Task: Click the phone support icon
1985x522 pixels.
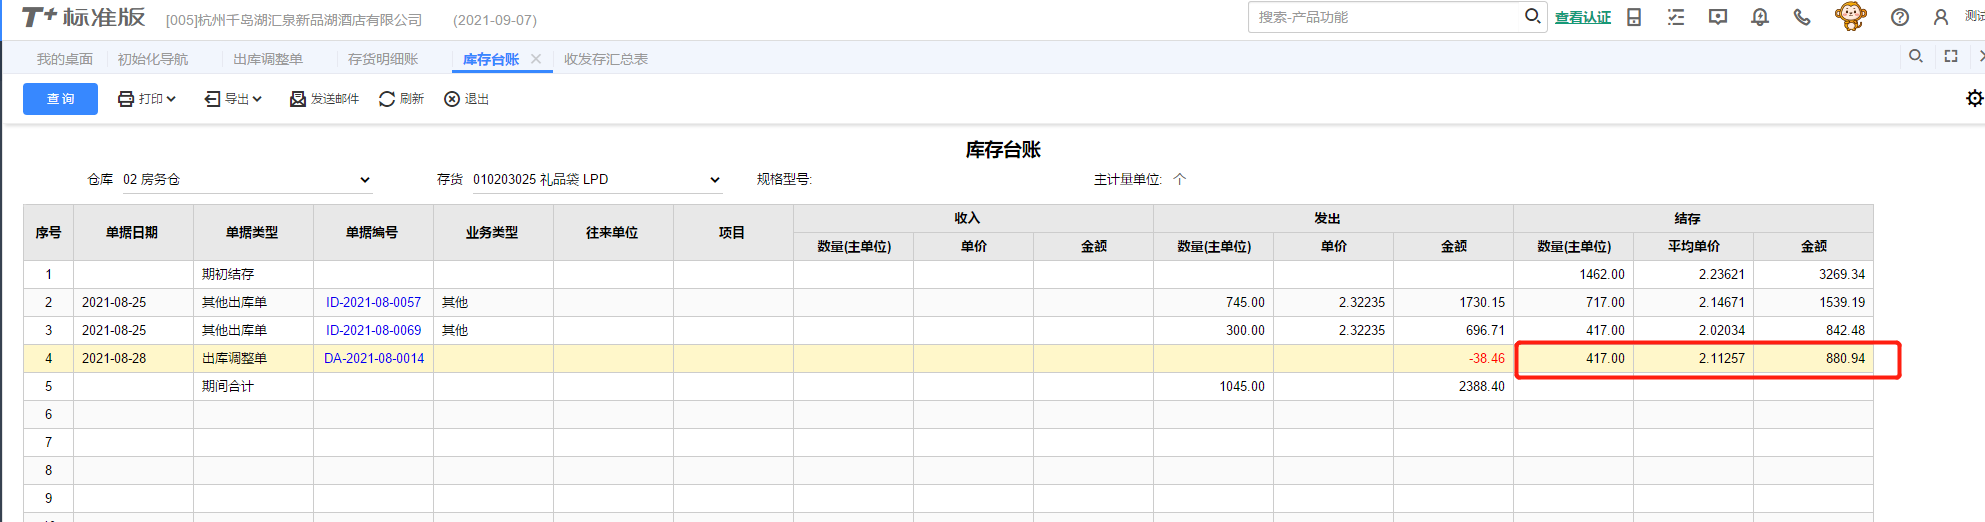Action: pyautogui.click(x=1802, y=17)
